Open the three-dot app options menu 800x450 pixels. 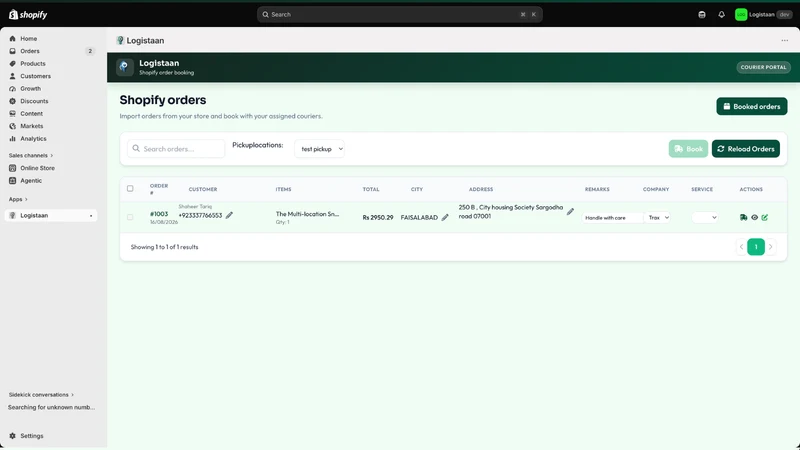click(785, 40)
